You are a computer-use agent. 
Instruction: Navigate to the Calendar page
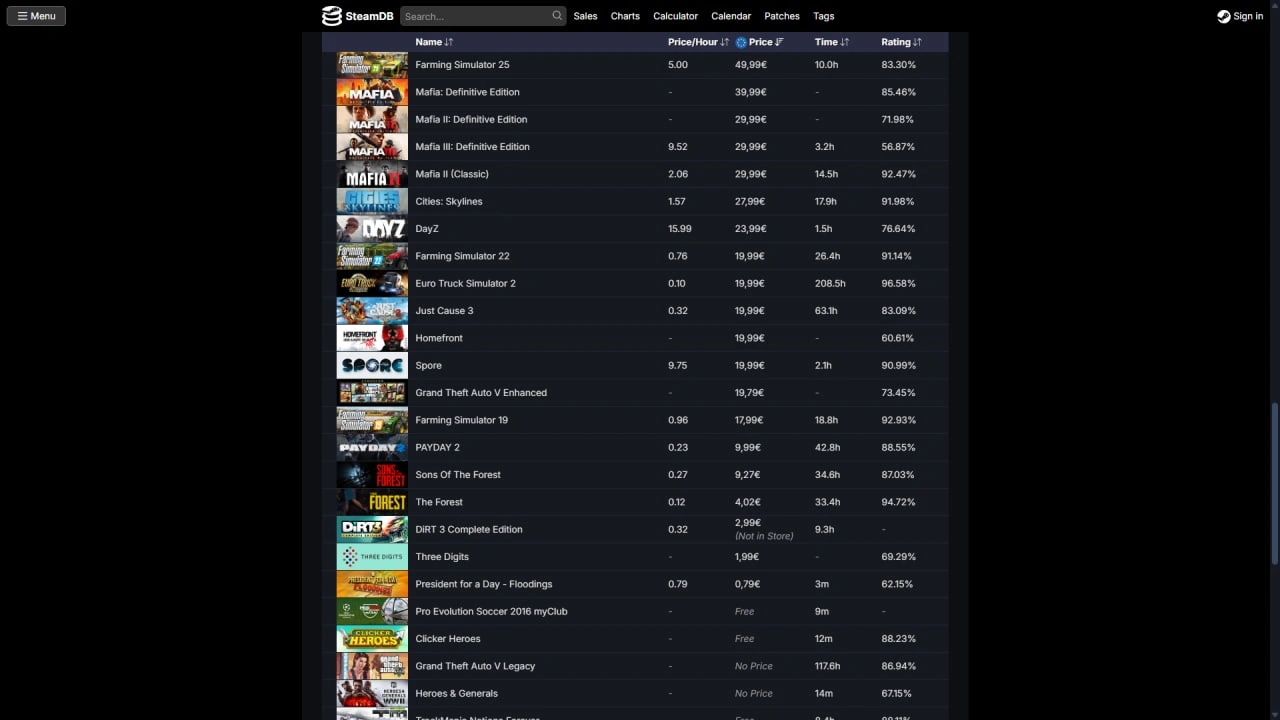[731, 16]
